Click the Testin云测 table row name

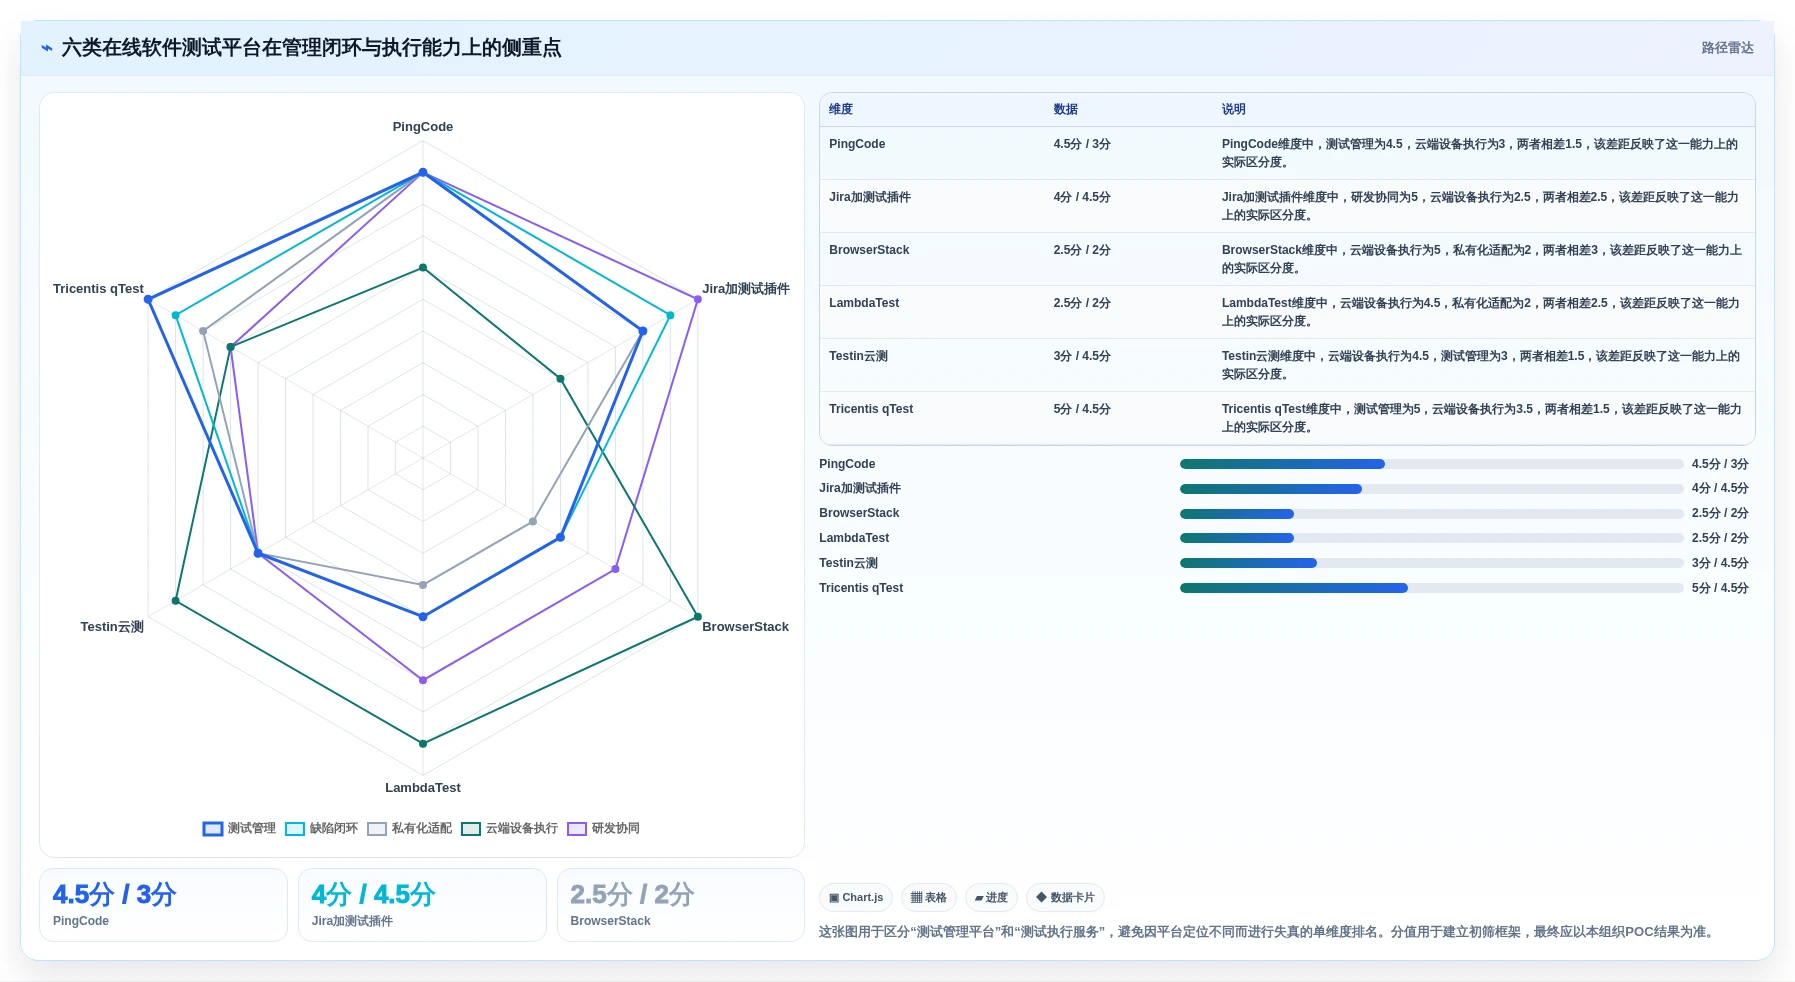[x=858, y=356]
